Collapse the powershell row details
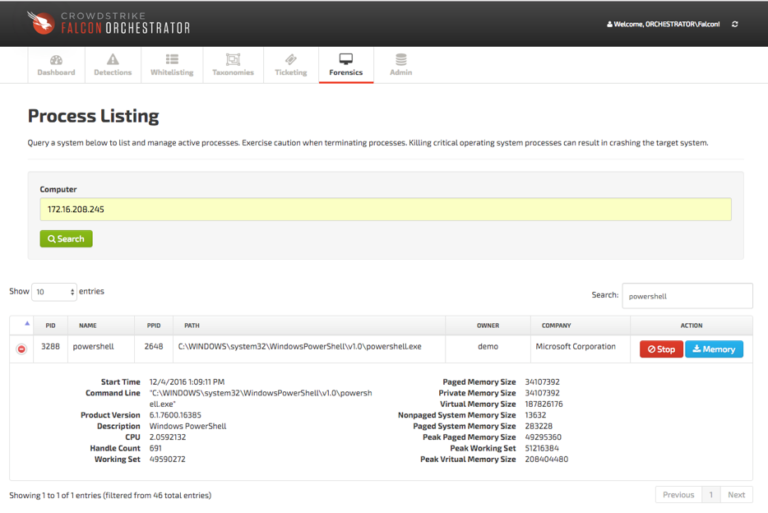Image resolution: width=768 pixels, height=513 pixels. click(x=21, y=349)
